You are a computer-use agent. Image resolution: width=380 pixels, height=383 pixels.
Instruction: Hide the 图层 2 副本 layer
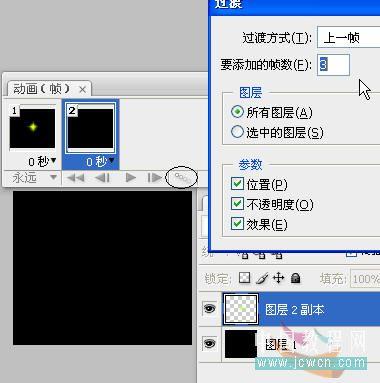point(209,309)
